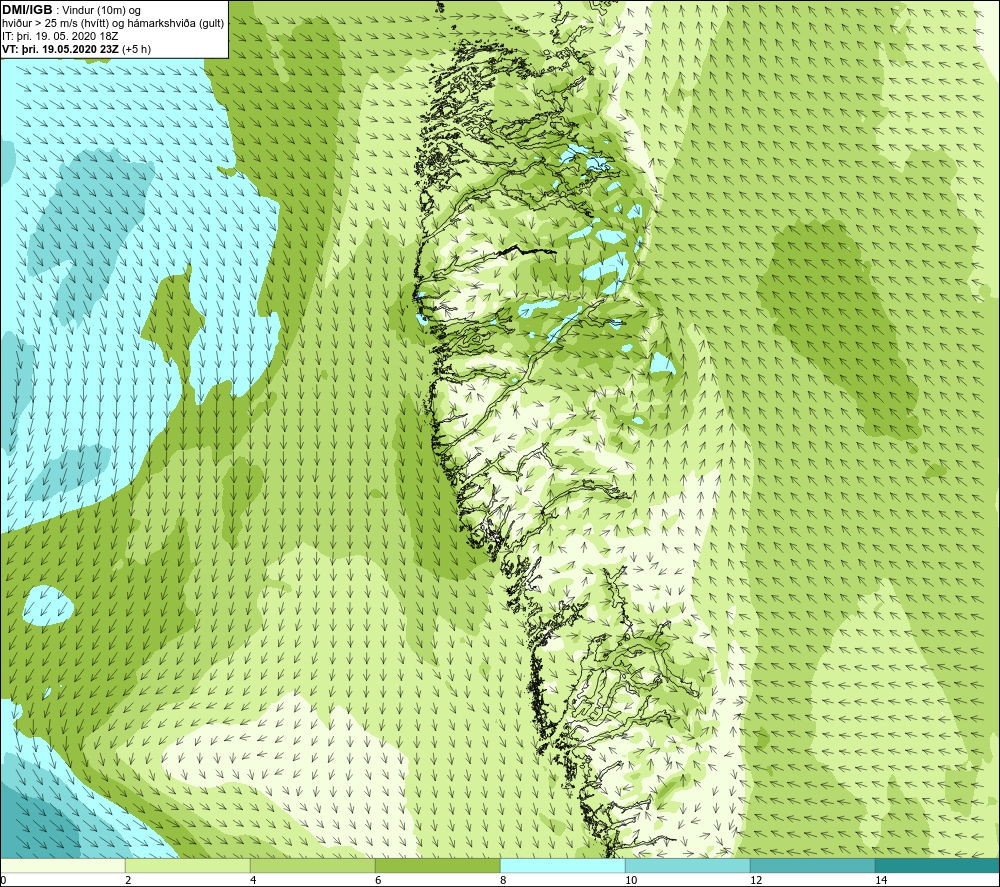The height and width of the screenshot is (887, 1000).
Task: Click the 'IT: þri. 19. 05. 2020 18Z' line
Action: [60, 36]
